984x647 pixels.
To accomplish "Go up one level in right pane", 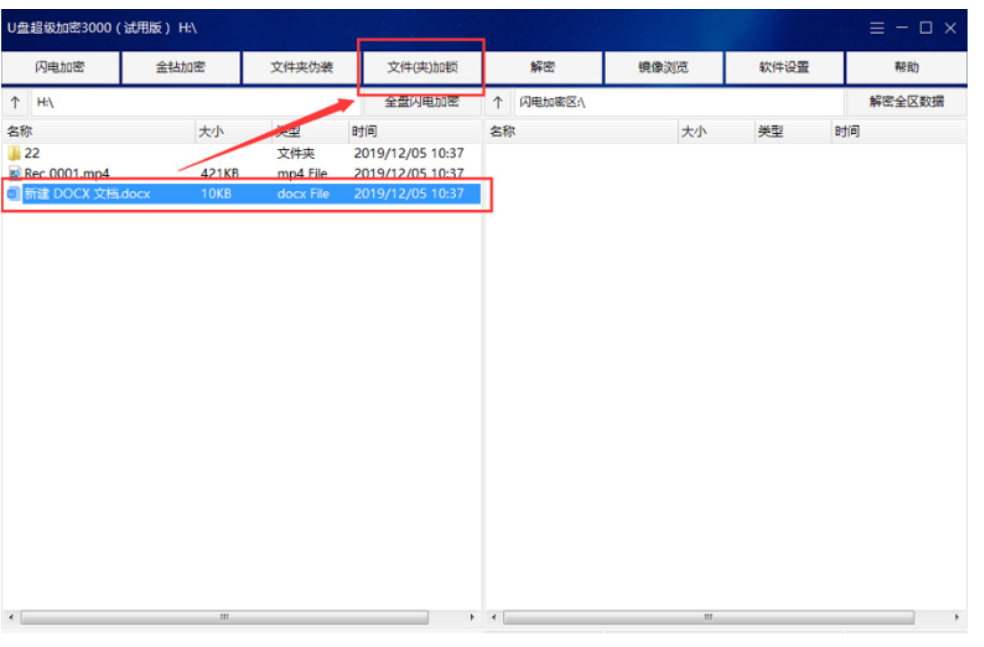I will (x=498, y=102).
